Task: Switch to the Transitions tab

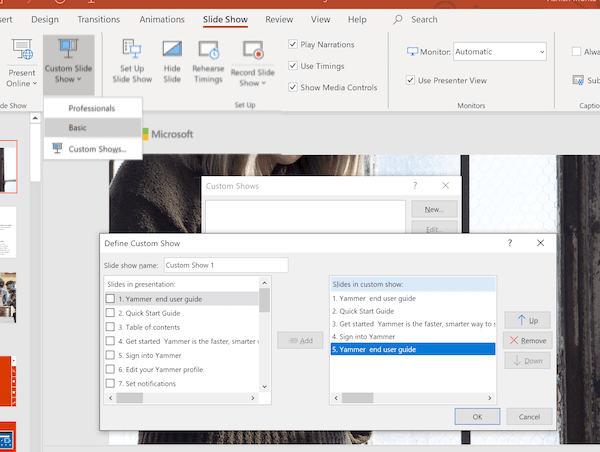Action: [98, 19]
